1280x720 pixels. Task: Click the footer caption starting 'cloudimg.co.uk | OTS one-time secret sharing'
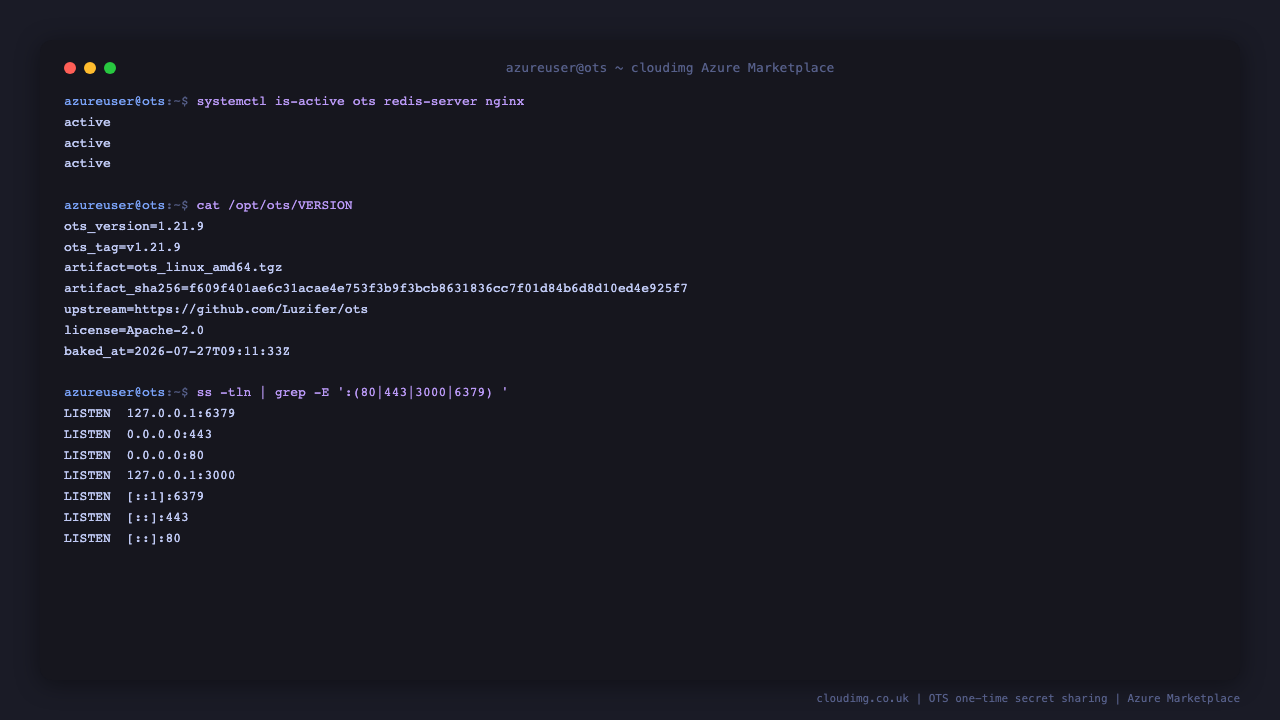click(x=1028, y=699)
